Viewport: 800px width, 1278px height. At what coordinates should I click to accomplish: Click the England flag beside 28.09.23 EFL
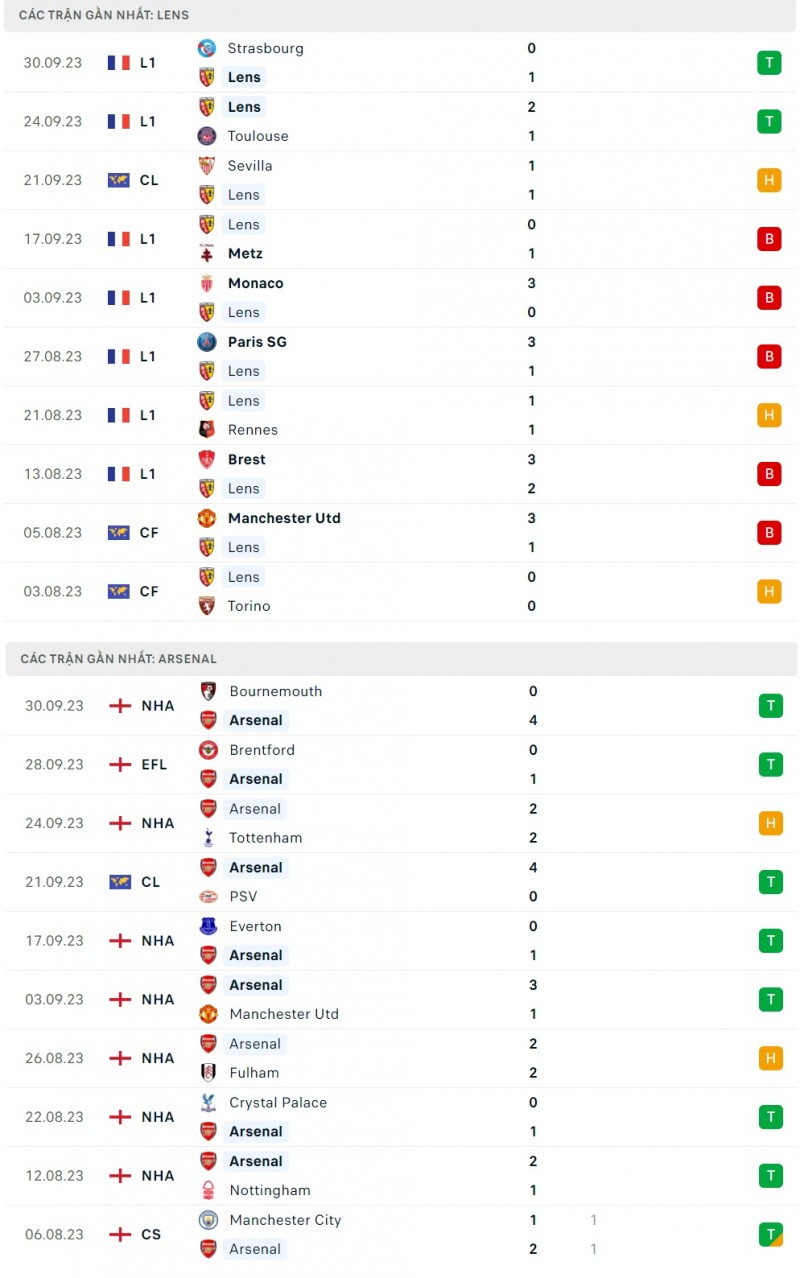pyautogui.click(x=120, y=765)
